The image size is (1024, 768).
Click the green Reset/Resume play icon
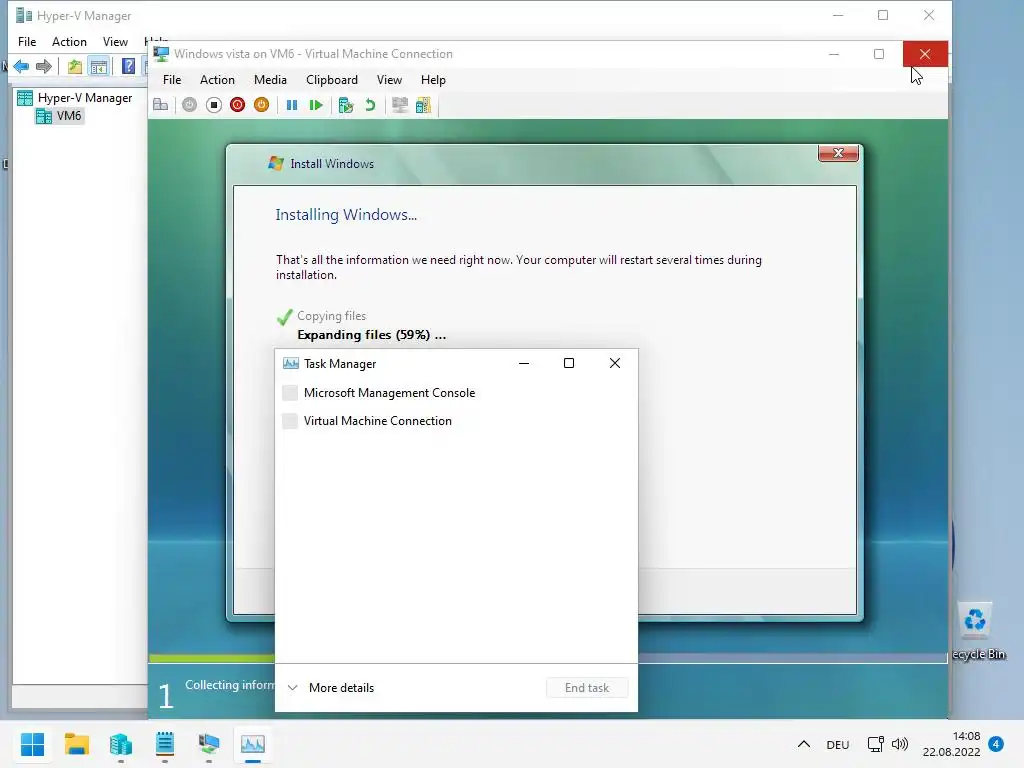click(x=316, y=105)
